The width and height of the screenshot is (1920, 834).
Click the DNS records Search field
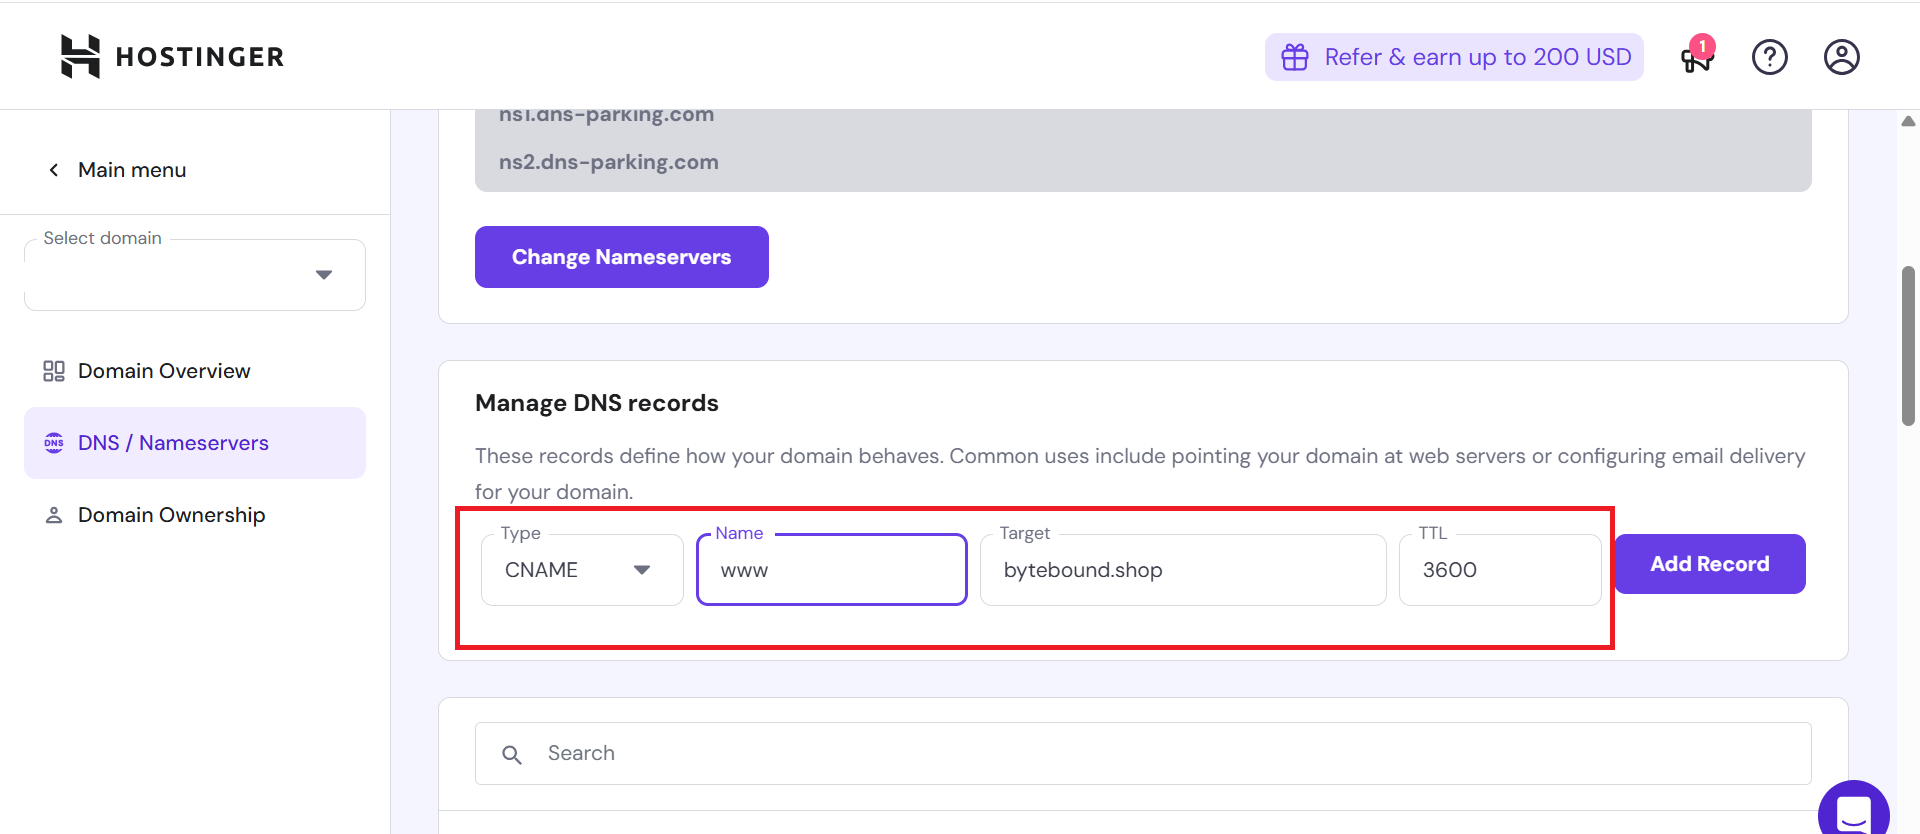pyautogui.click(x=1143, y=754)
